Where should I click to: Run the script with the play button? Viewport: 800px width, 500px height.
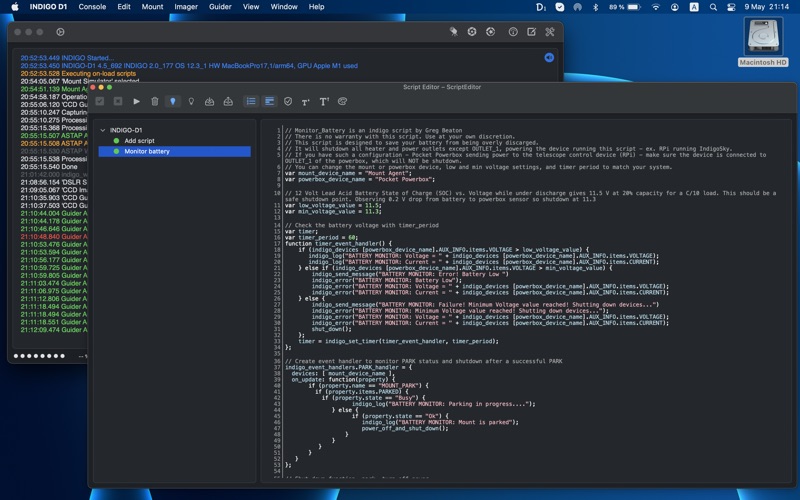click(137, 101)
